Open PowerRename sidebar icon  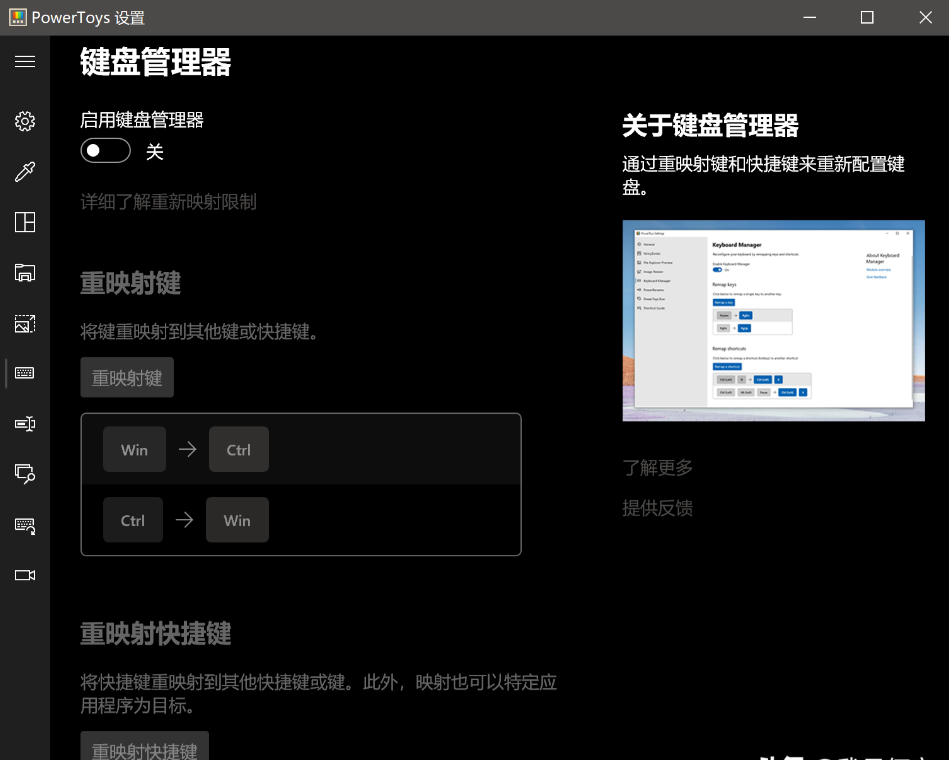point(25,424)
